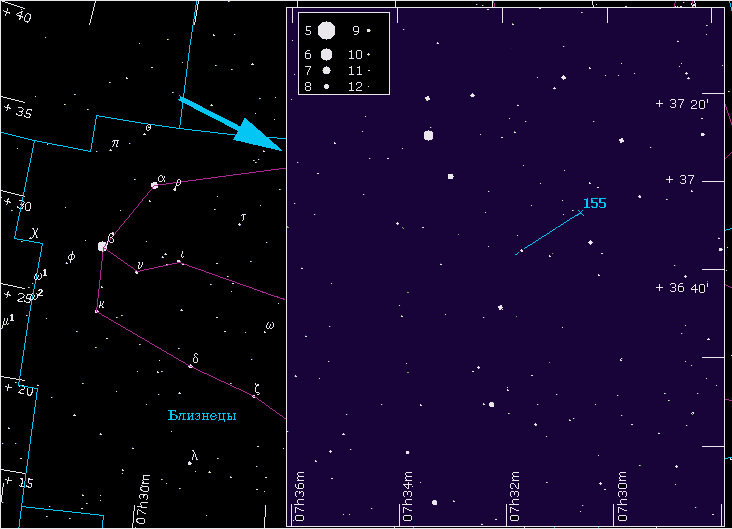
Task: Click the star labeled lambda
Action: point(190,463)
